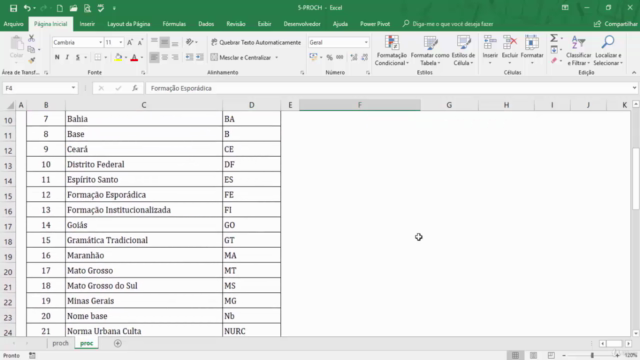
Task: Adjust the zoom slider
Action: click(592, 356)
